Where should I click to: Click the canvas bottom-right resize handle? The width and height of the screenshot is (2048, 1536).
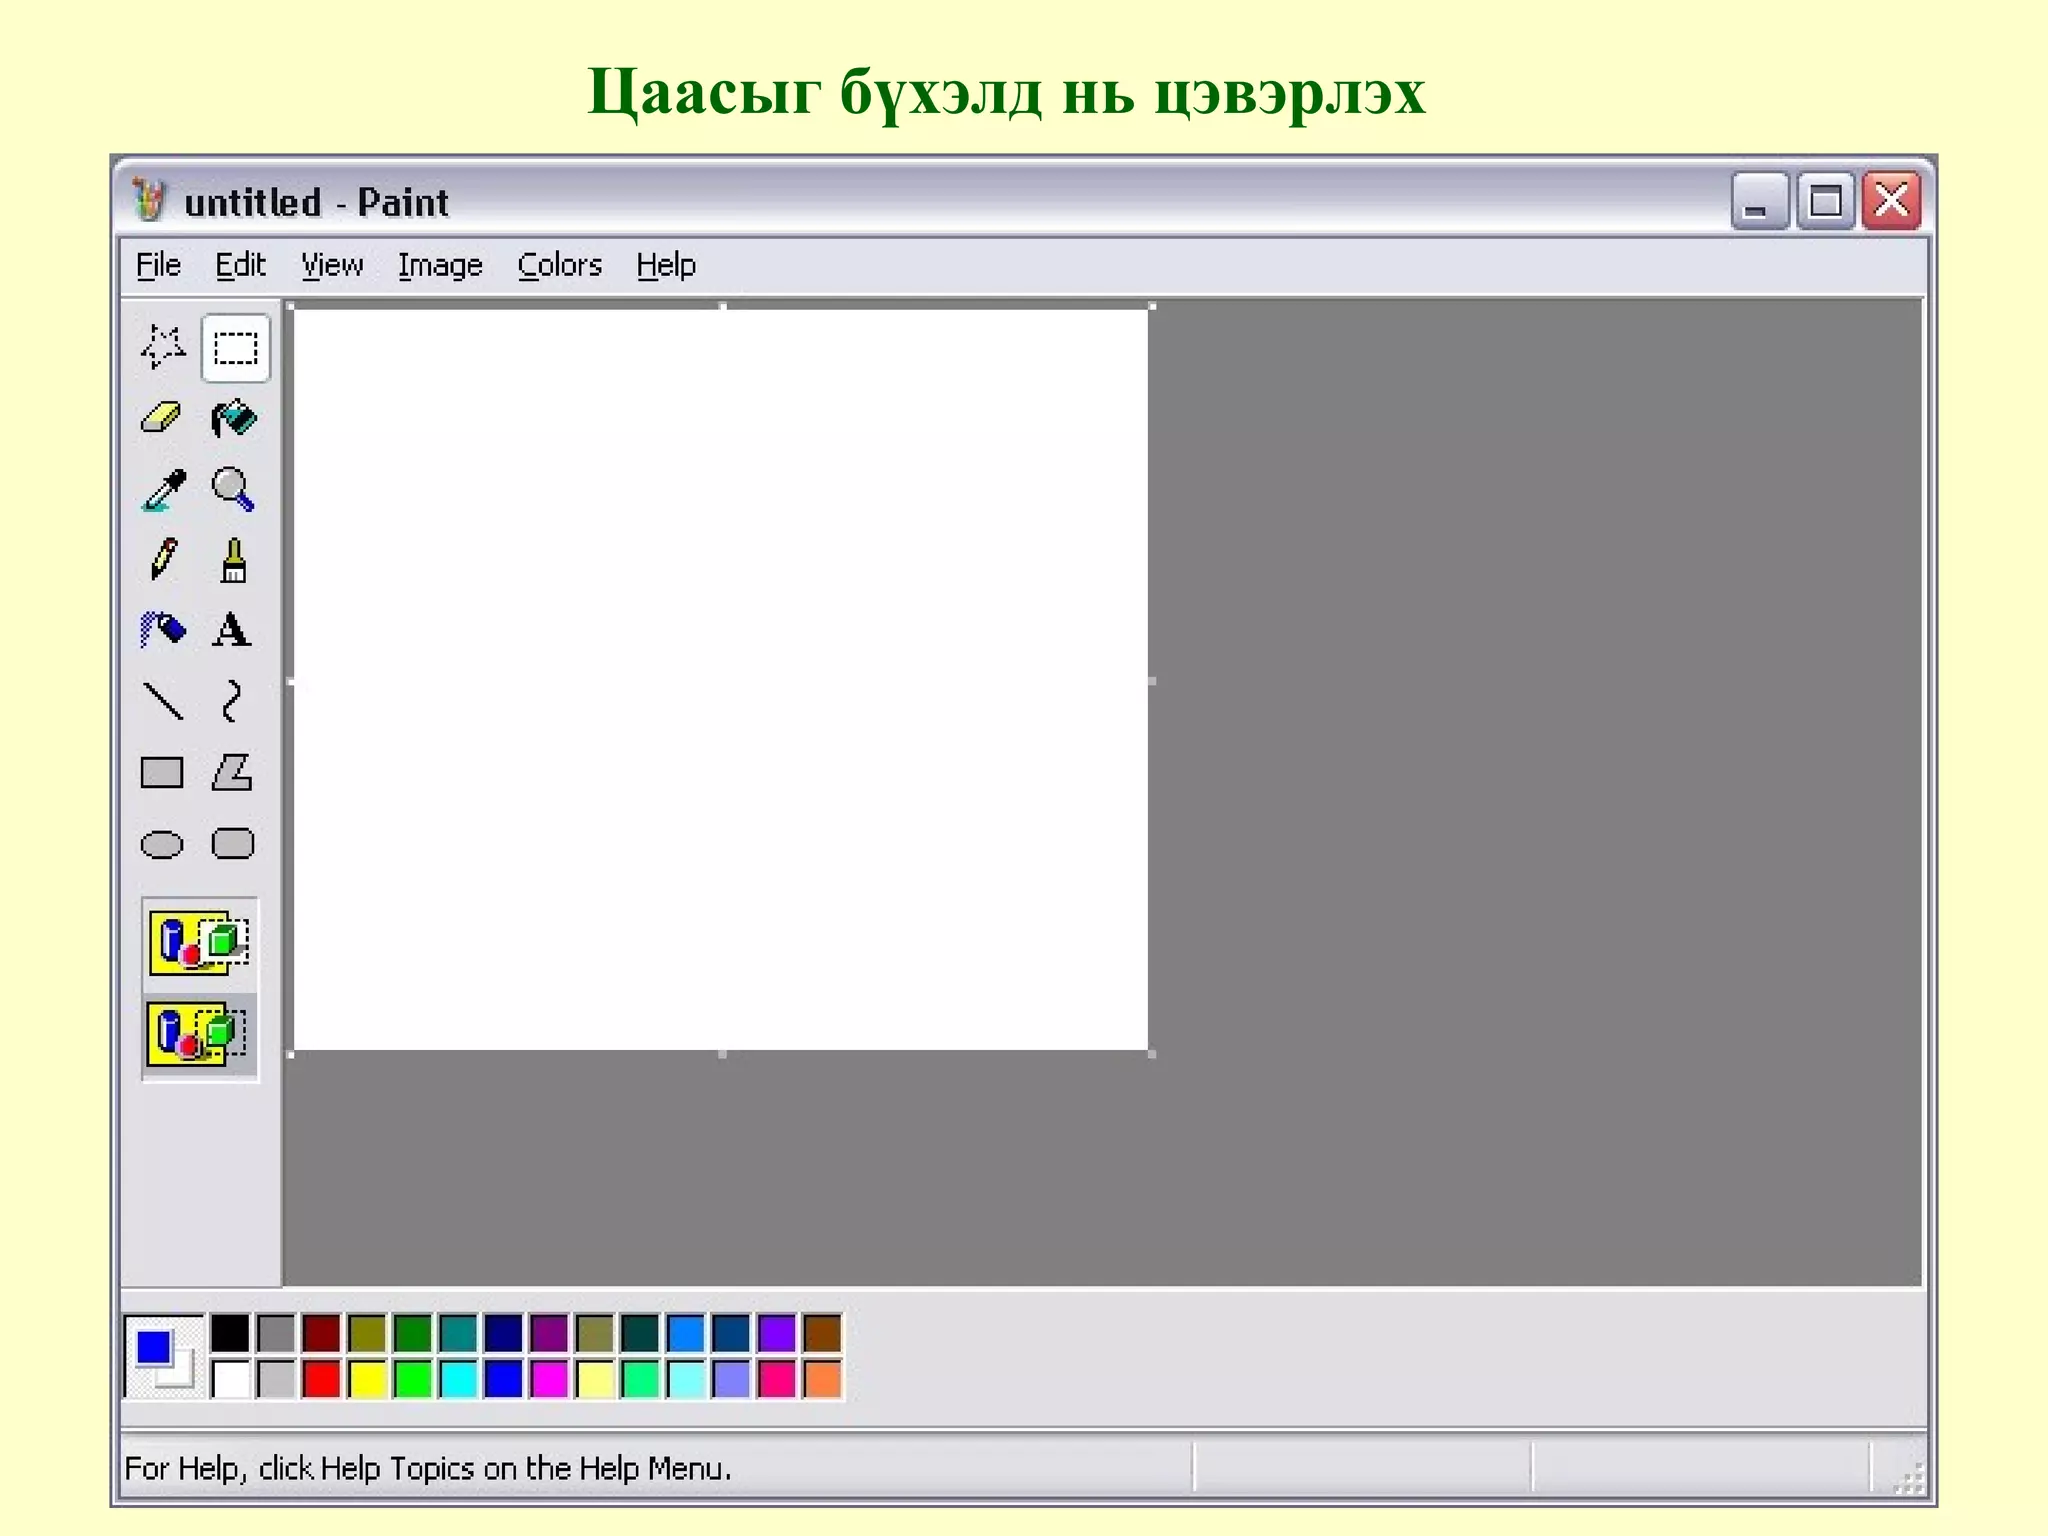1152,1054
